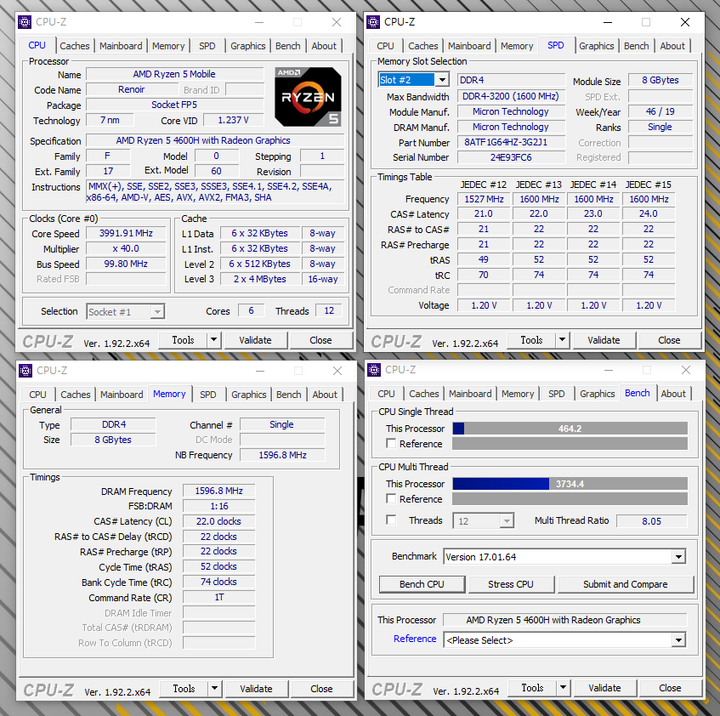Select the Memory tab in the SPD tab window

coord(517,46)
